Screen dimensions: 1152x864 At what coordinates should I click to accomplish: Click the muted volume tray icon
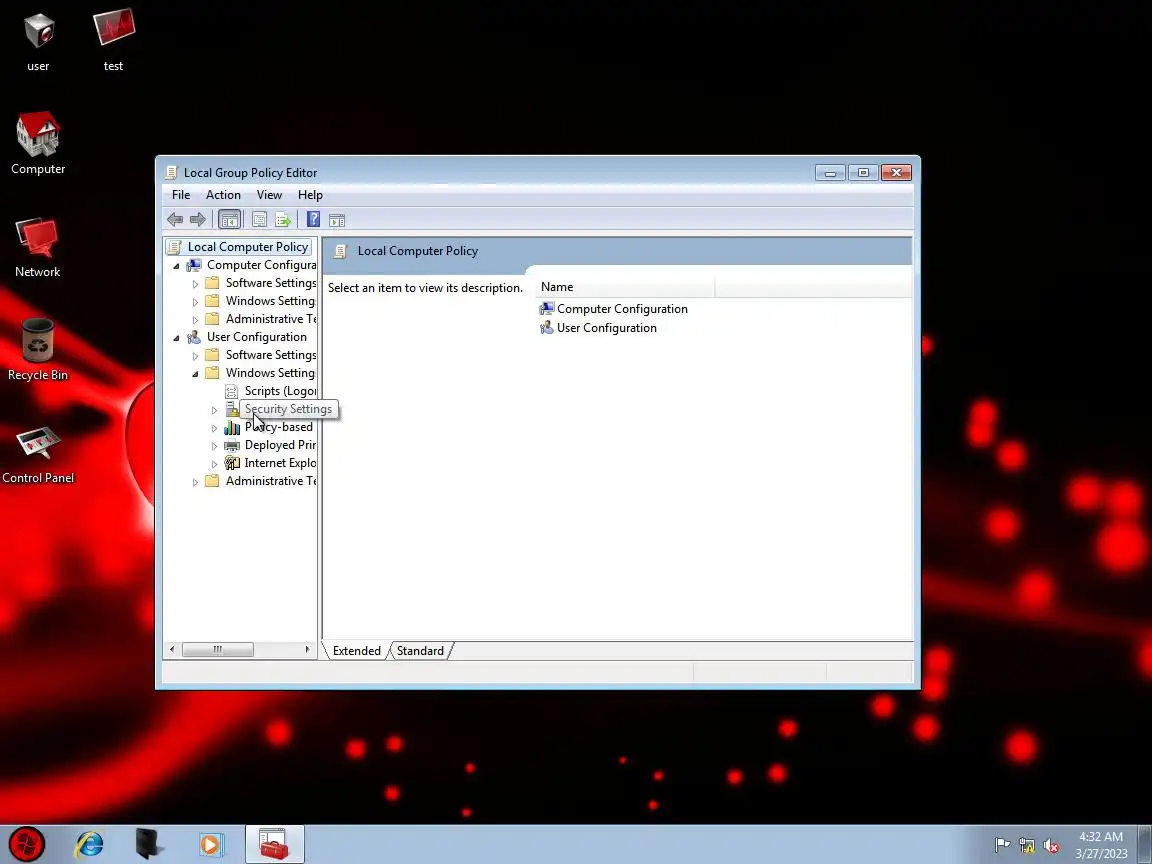pos(1051,845)
